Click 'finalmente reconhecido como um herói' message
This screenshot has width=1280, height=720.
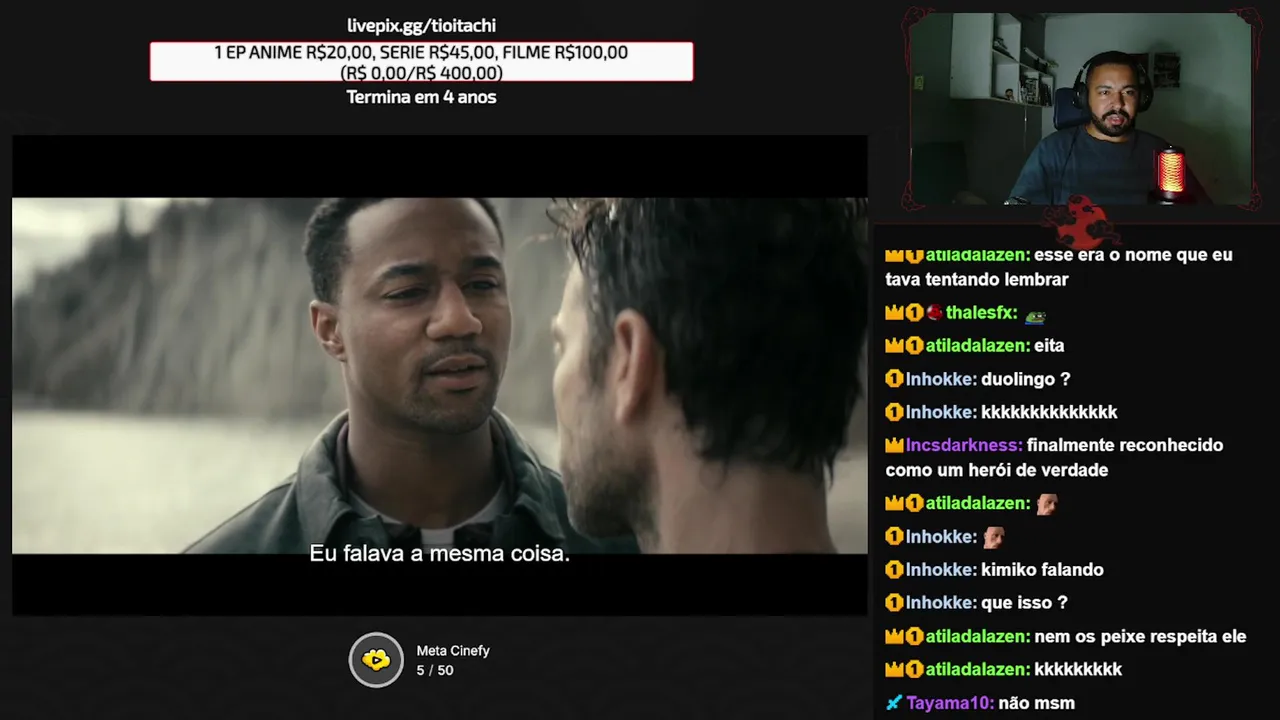click(1054, 458)
